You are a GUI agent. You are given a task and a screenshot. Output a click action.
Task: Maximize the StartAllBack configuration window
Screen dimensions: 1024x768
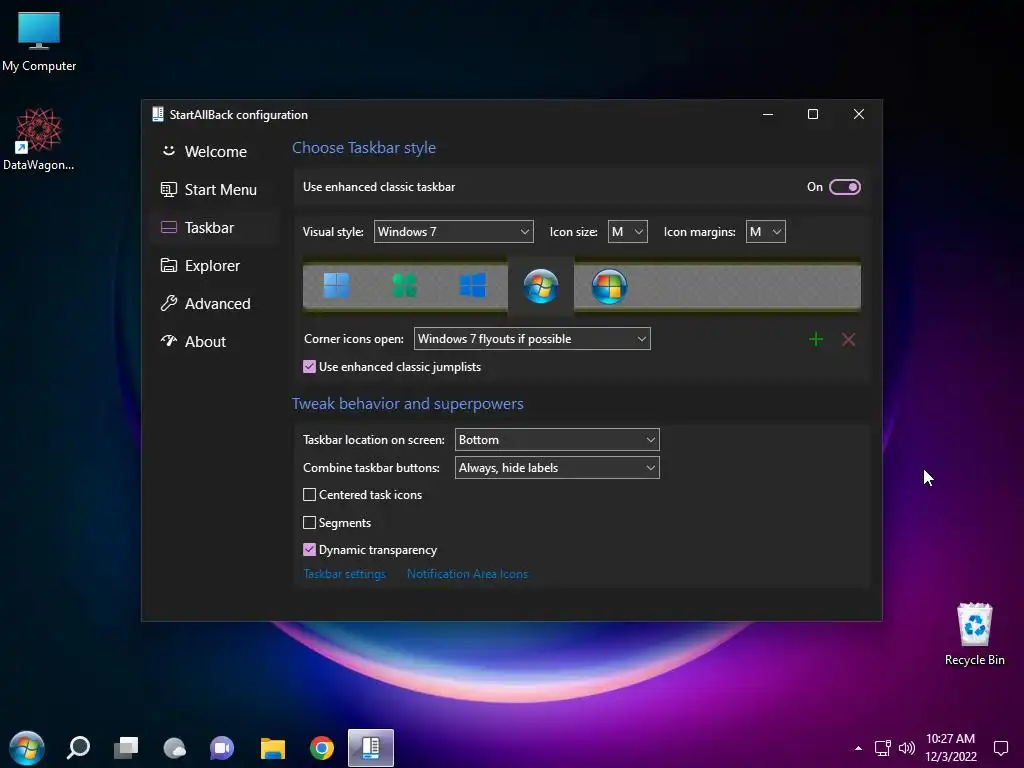(x=812, y=114)
